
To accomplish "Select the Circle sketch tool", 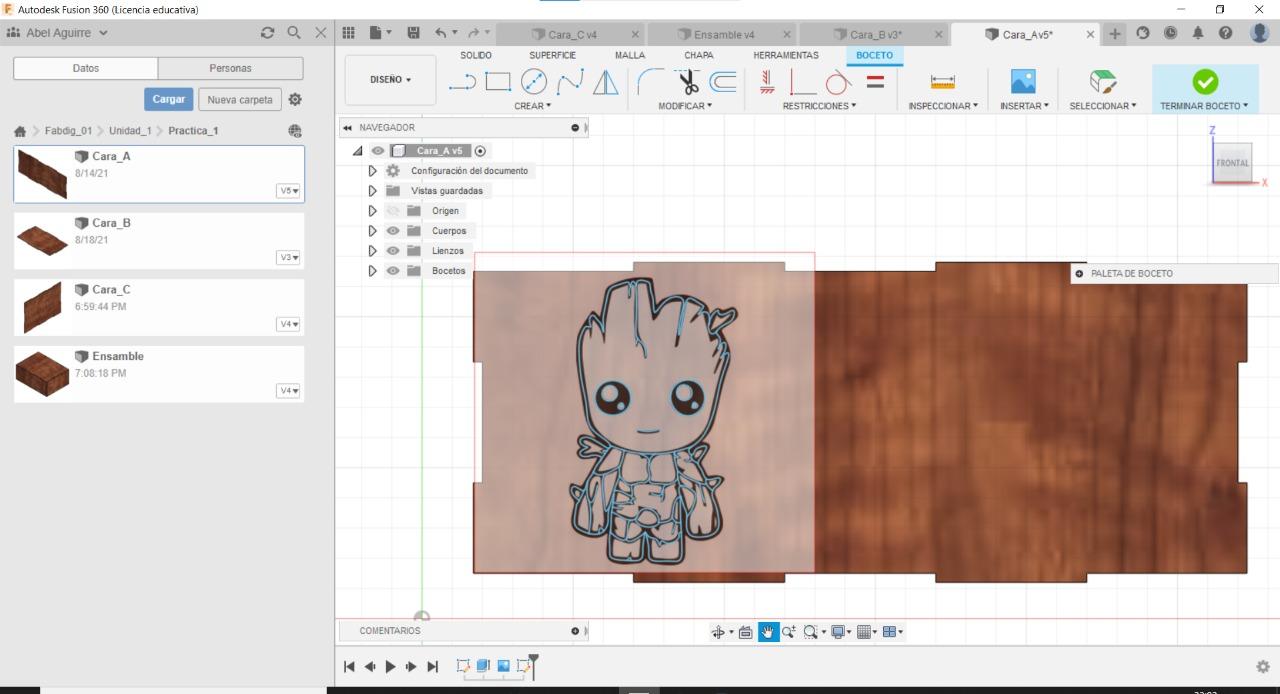I will coord(534,82).
